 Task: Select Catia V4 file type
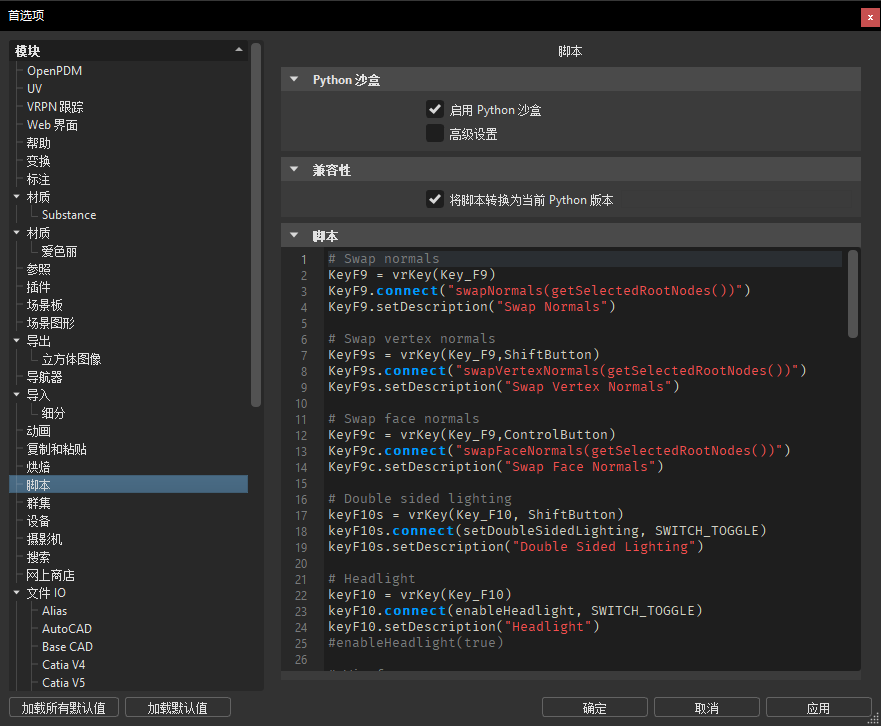63,664
